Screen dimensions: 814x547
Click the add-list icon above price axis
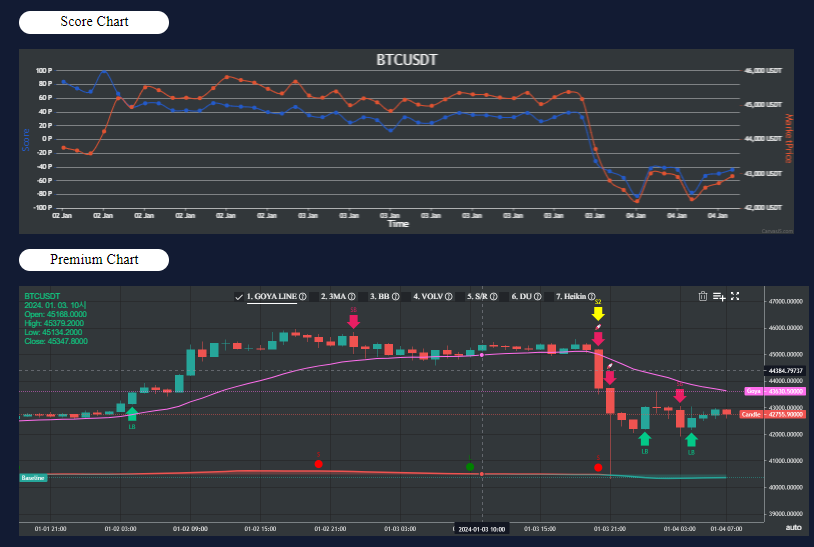pos(719,296)
